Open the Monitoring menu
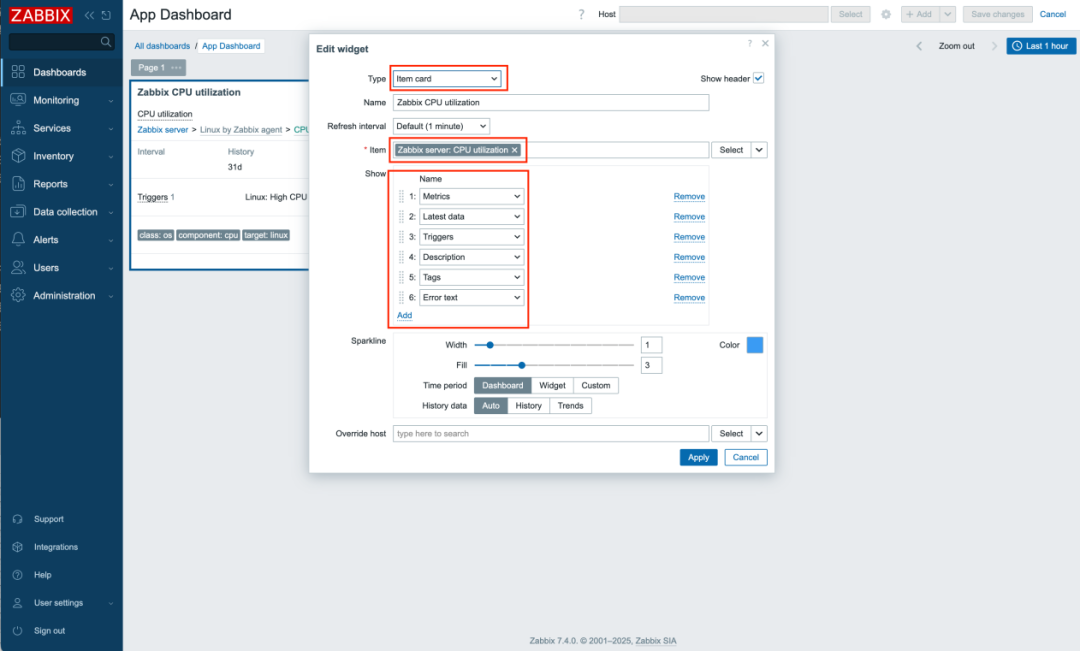 click(x=60, y=100)
